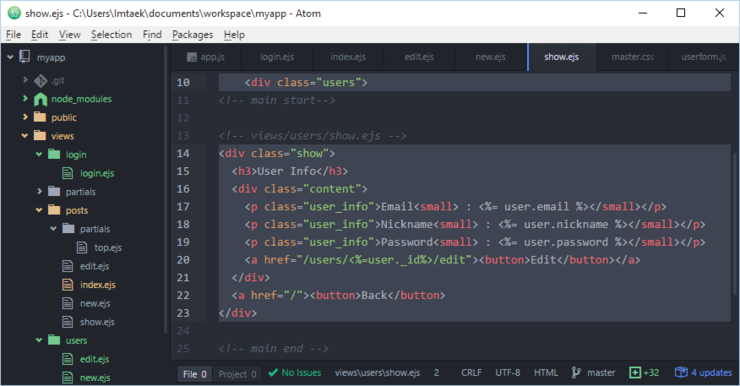The image size is (740, 386).
Task: Click line number 17 in the gutter
Action: pos(183,207)
